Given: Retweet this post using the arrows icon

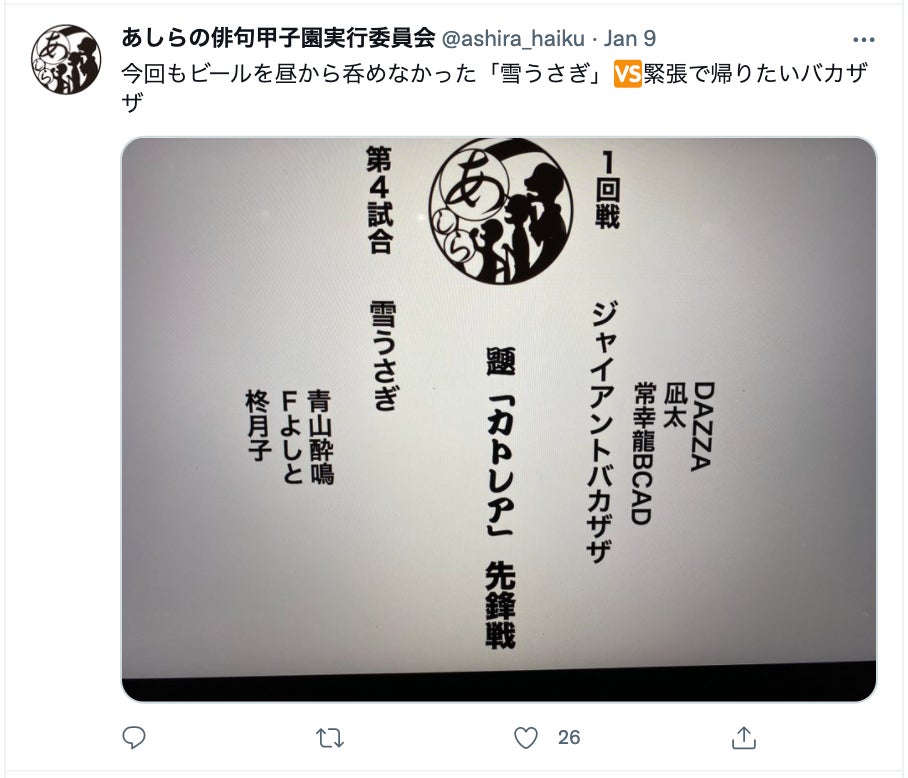Looking at the screenshot, I should pyautogui.click(x=330, y=738).
